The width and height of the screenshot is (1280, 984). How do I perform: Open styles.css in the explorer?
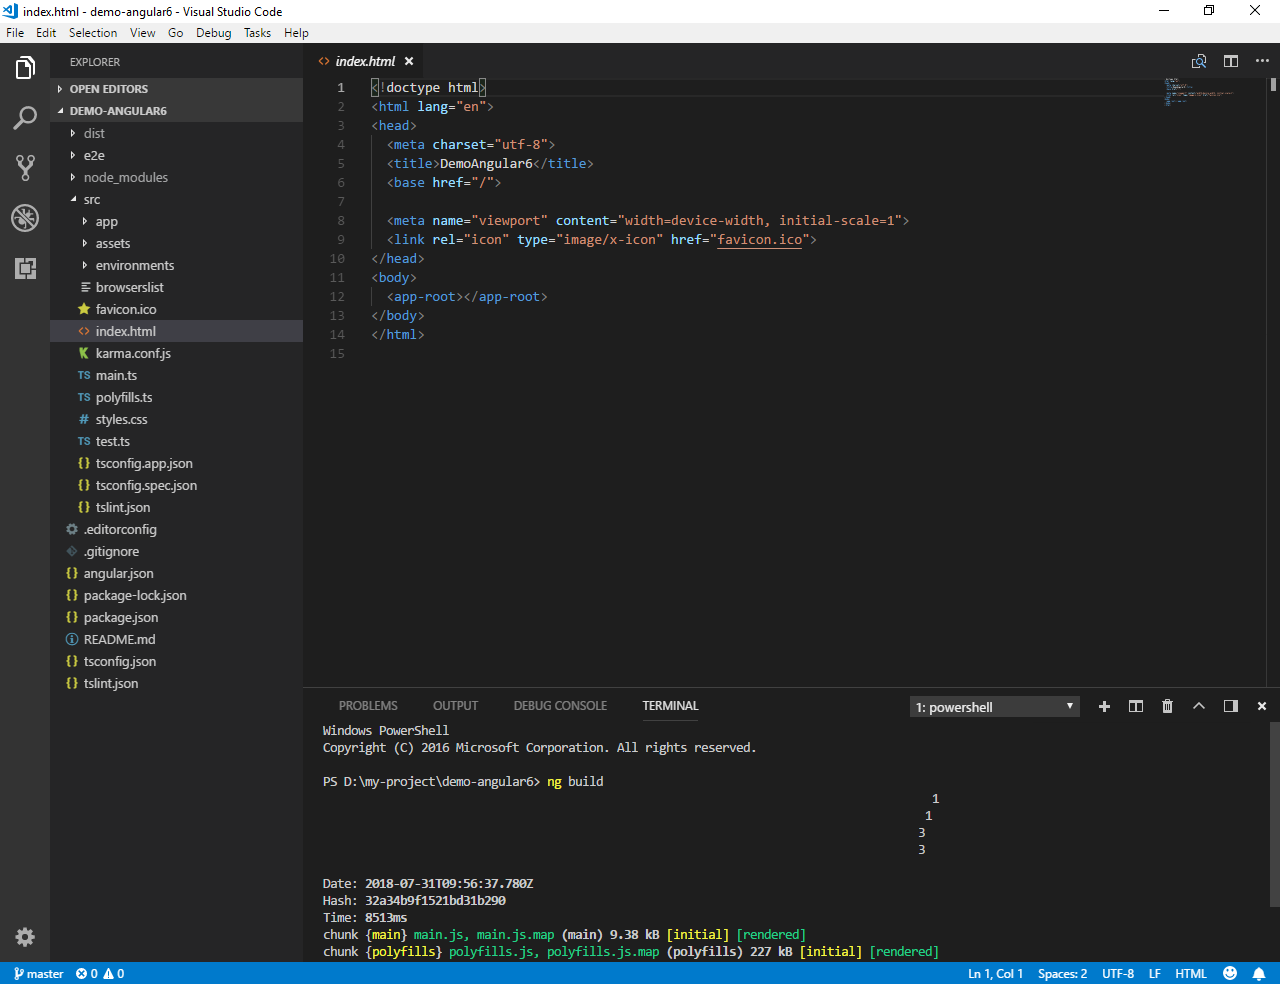tap(176, 419)
